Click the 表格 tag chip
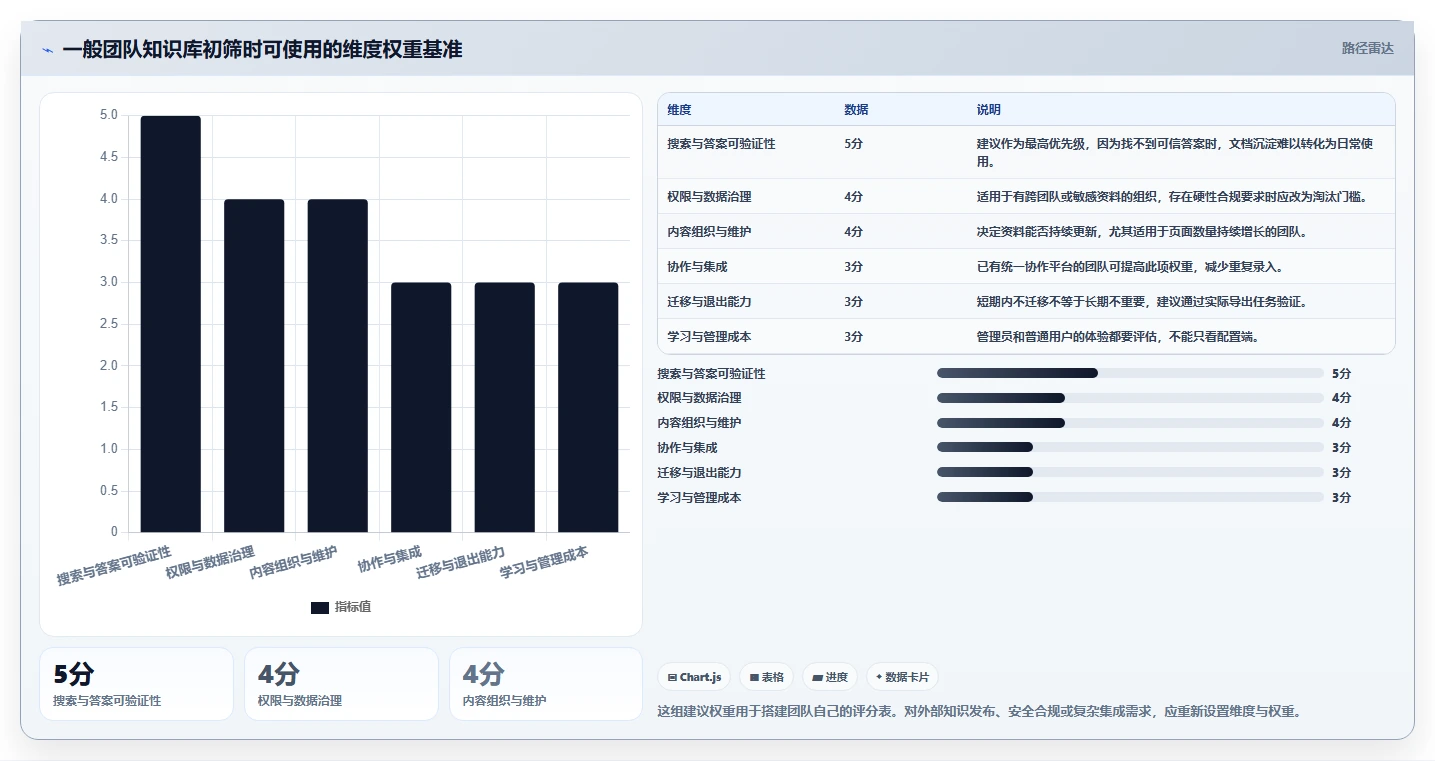 pyautogui.click(x=766, y=677)
